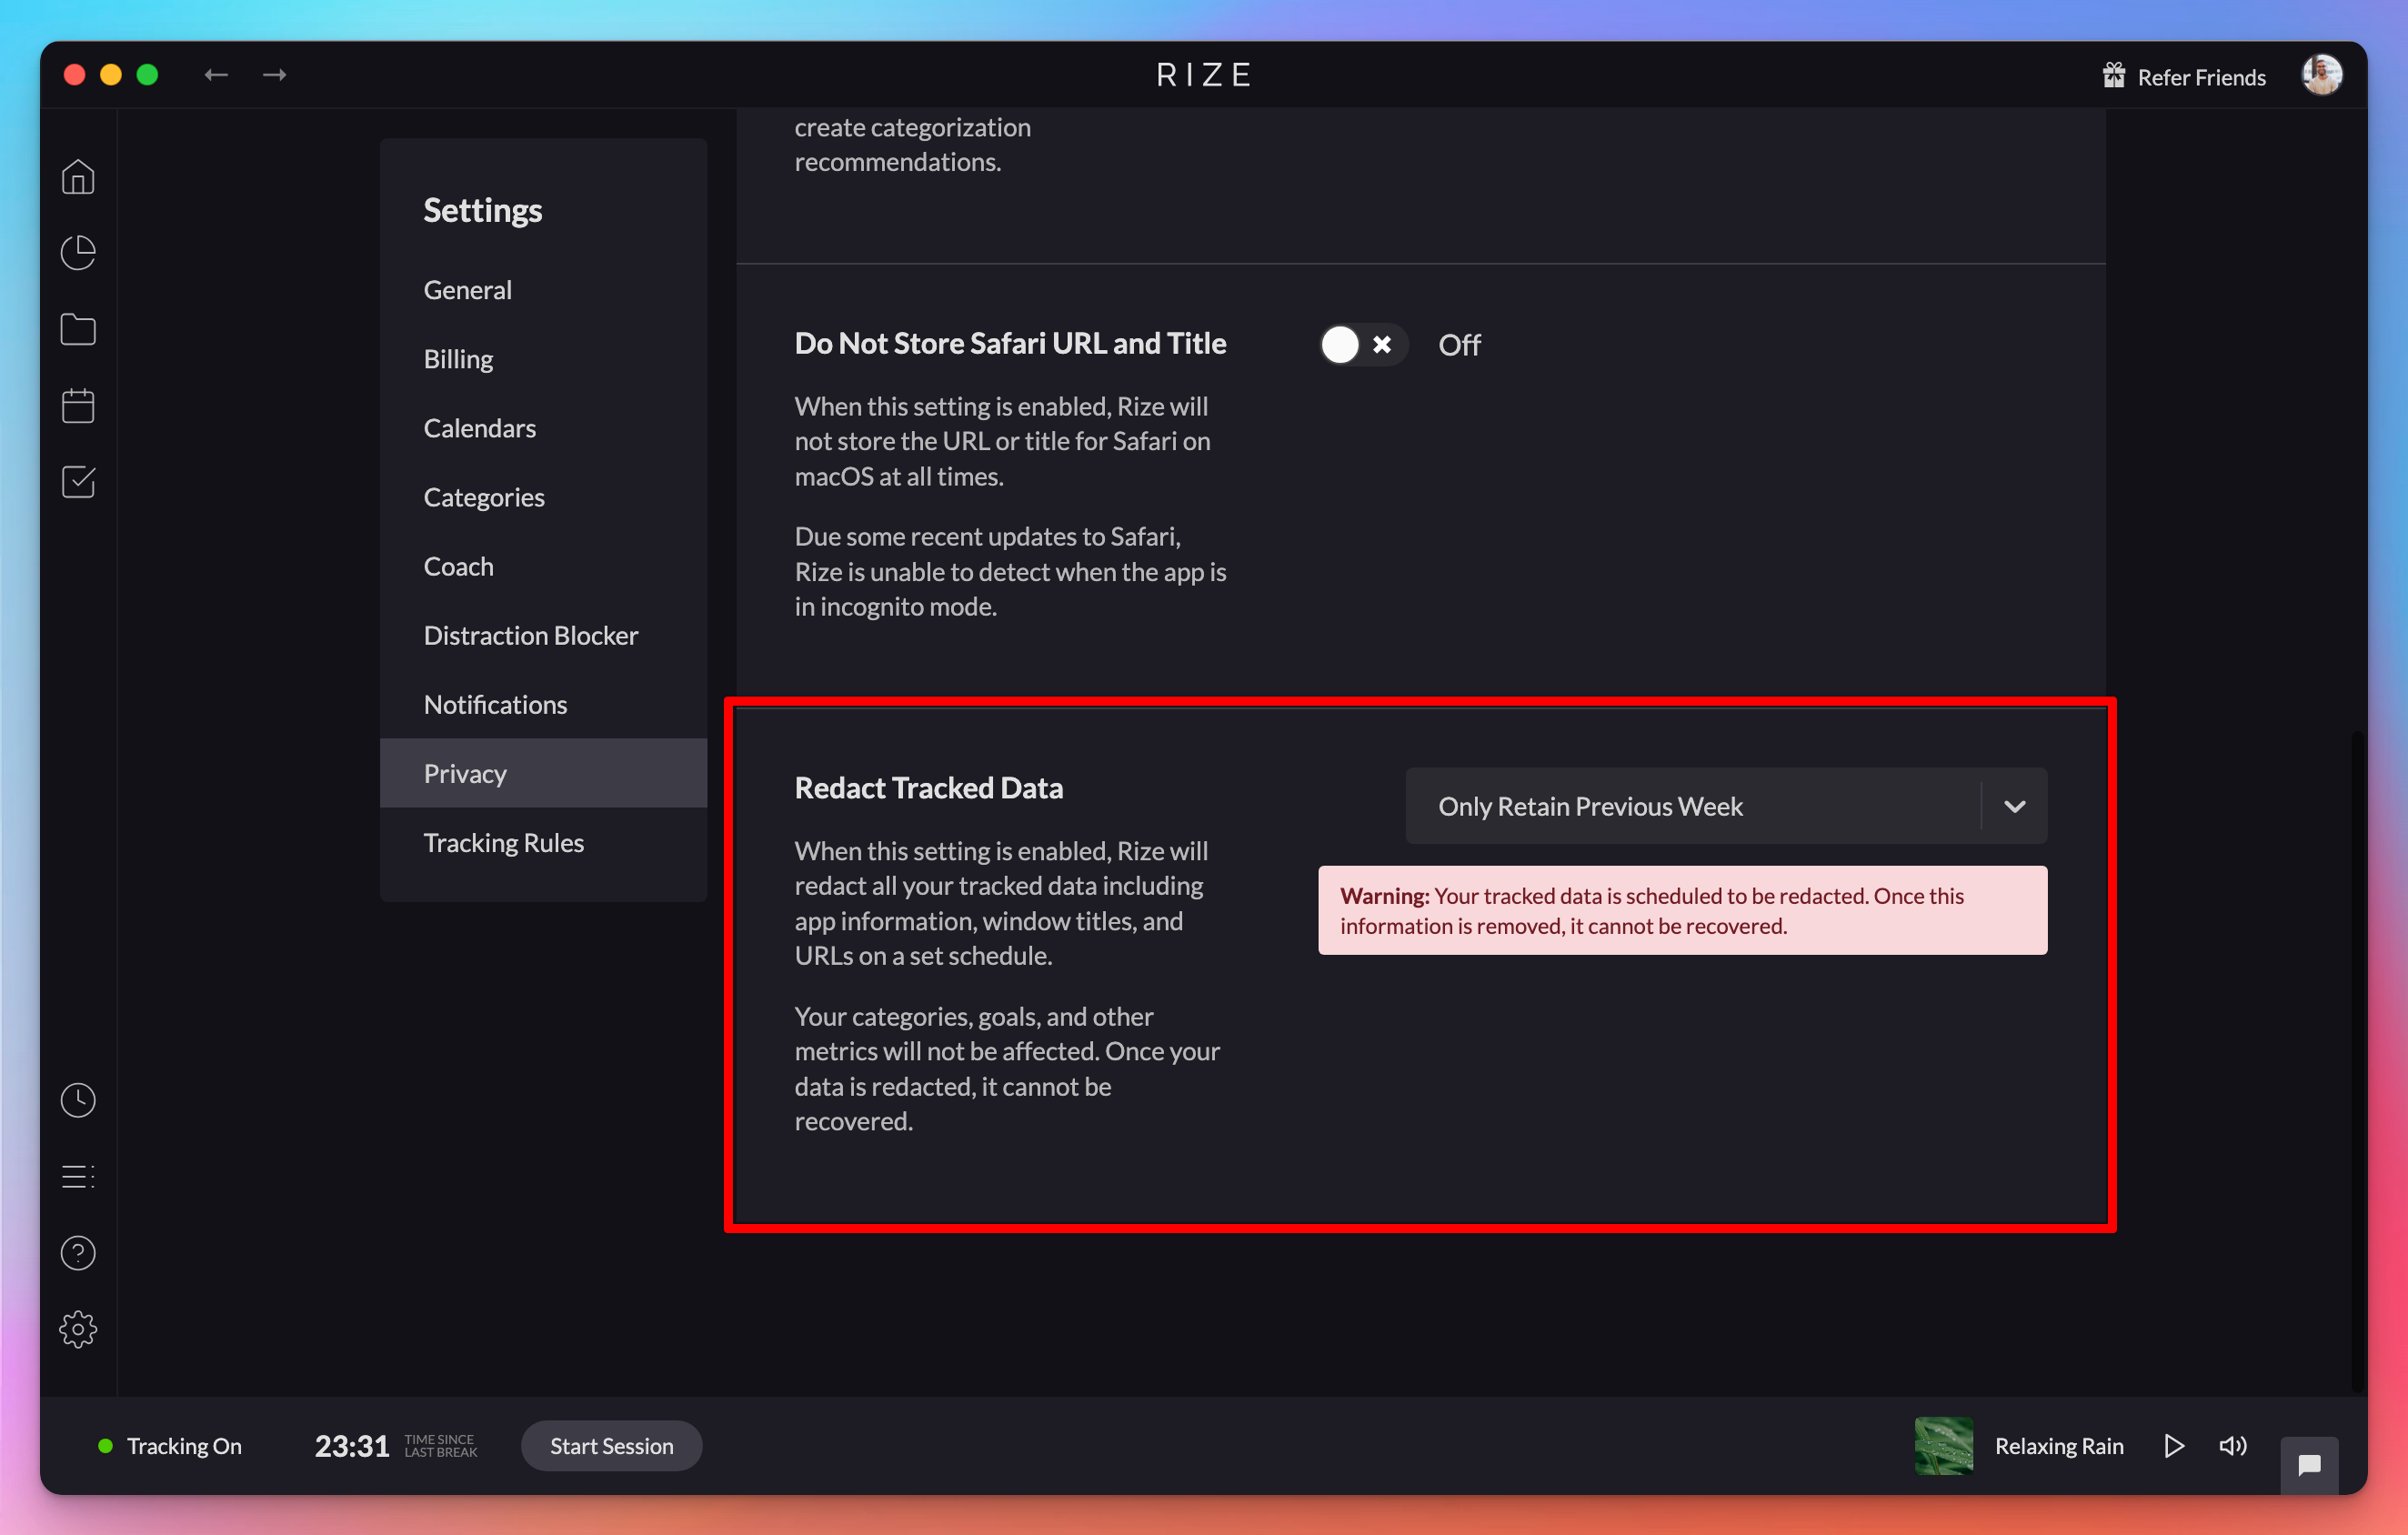Click the green Tracking On status dot
2408x1535 pixels.
tap(105, 1446)
